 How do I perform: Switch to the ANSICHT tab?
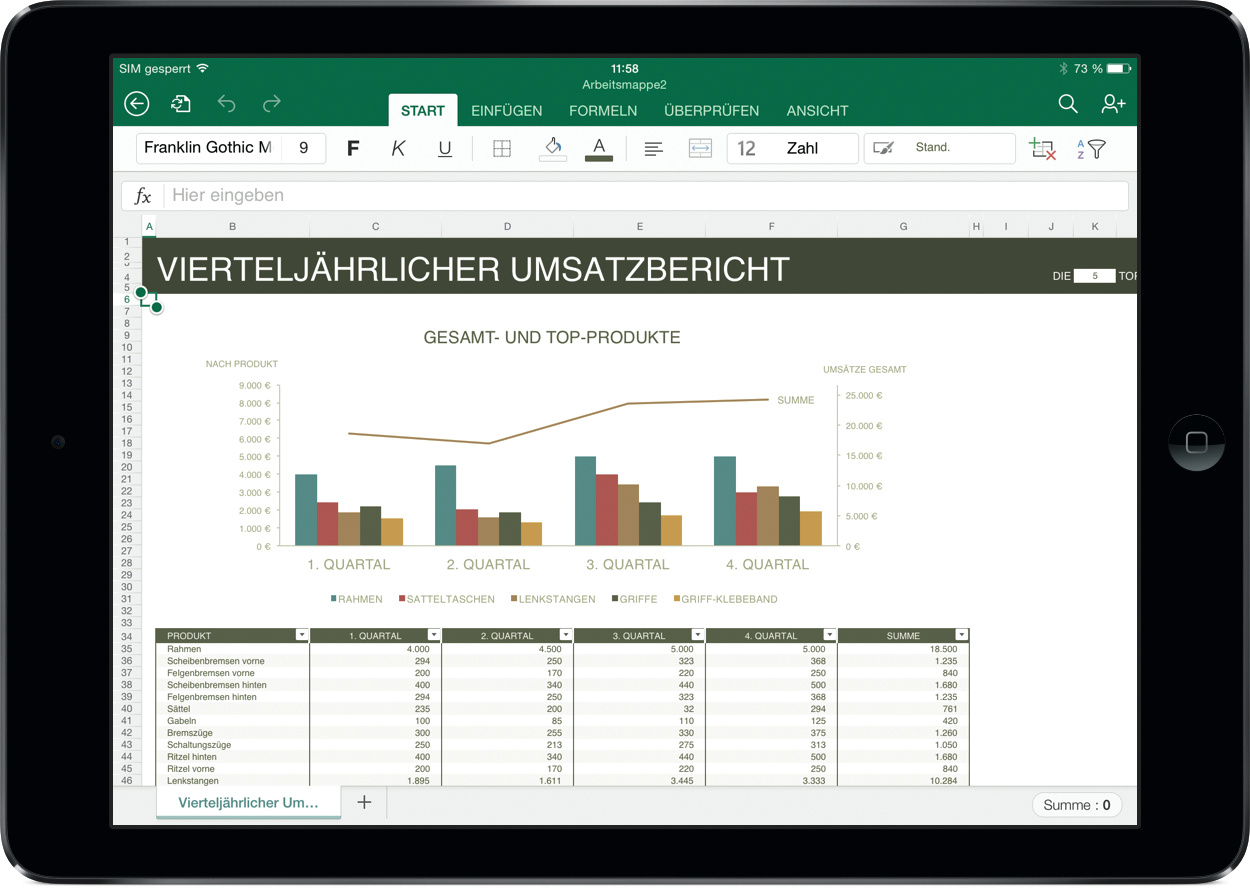point(817,111)
